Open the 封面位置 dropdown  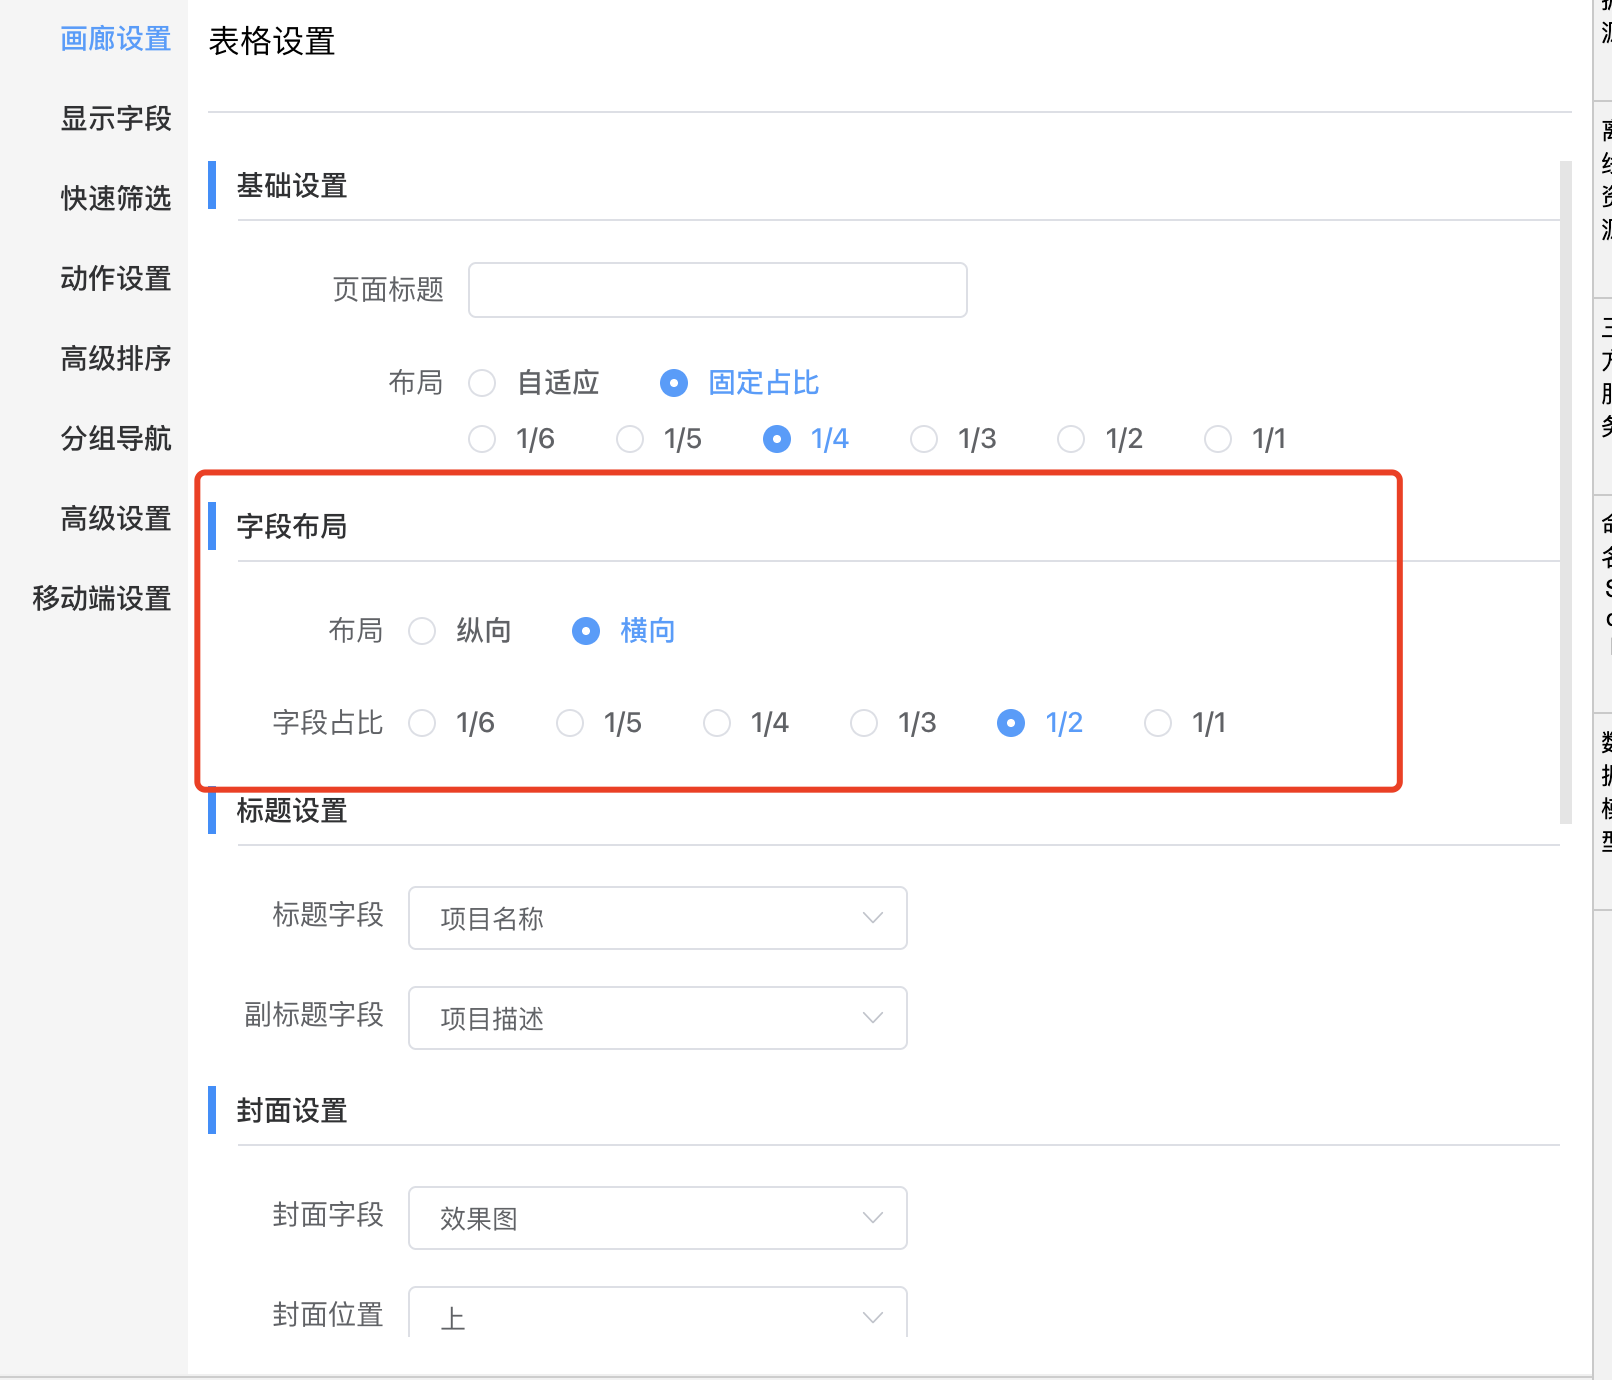[x=657, y=1316]
